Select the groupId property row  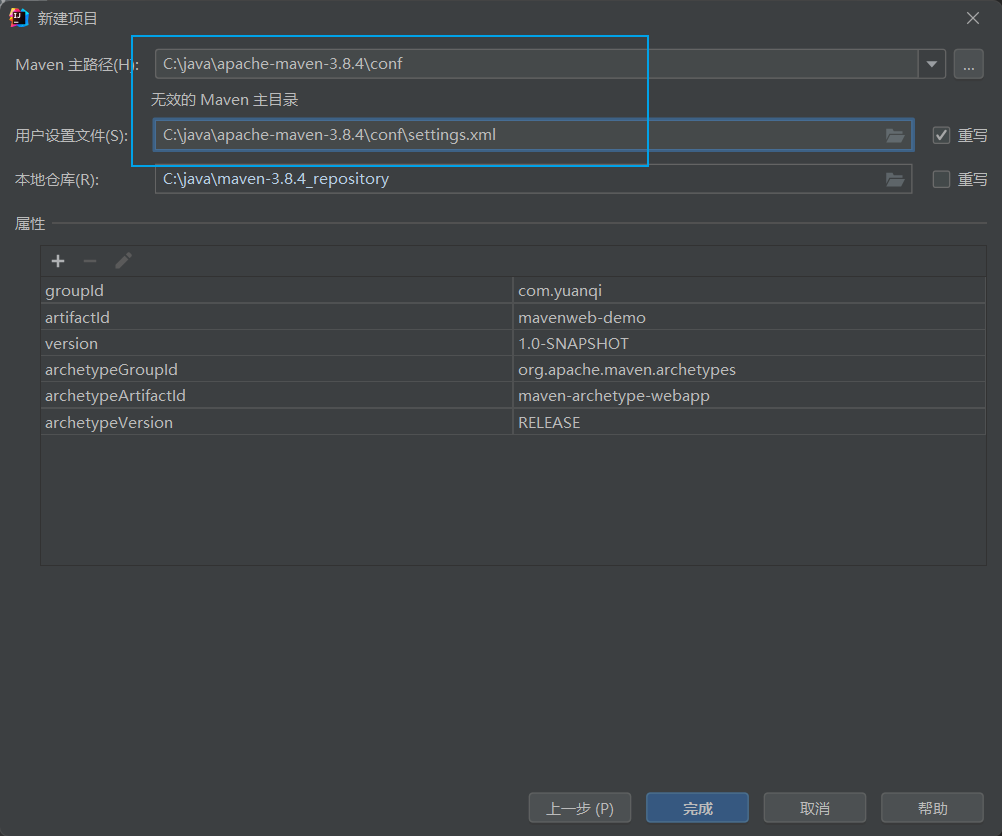click(x=513, y=290)
